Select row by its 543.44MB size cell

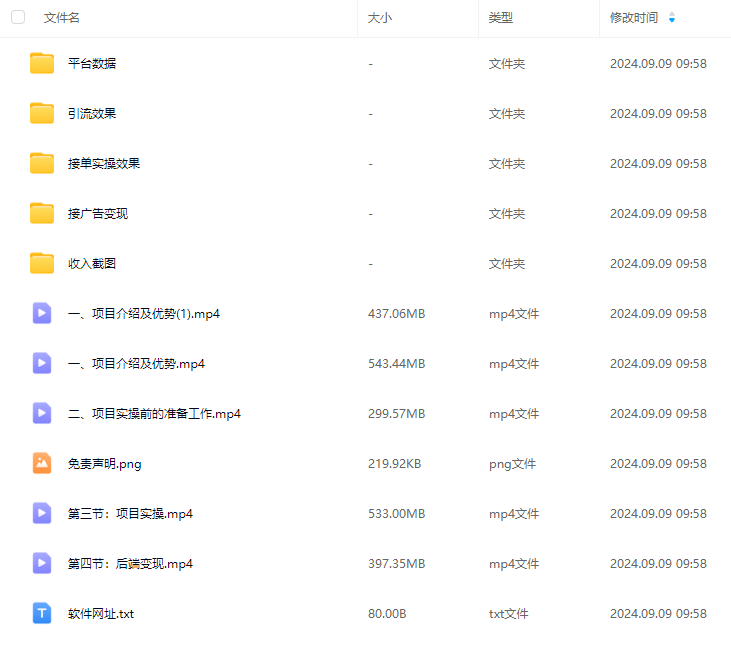click(x=396, y=363)
